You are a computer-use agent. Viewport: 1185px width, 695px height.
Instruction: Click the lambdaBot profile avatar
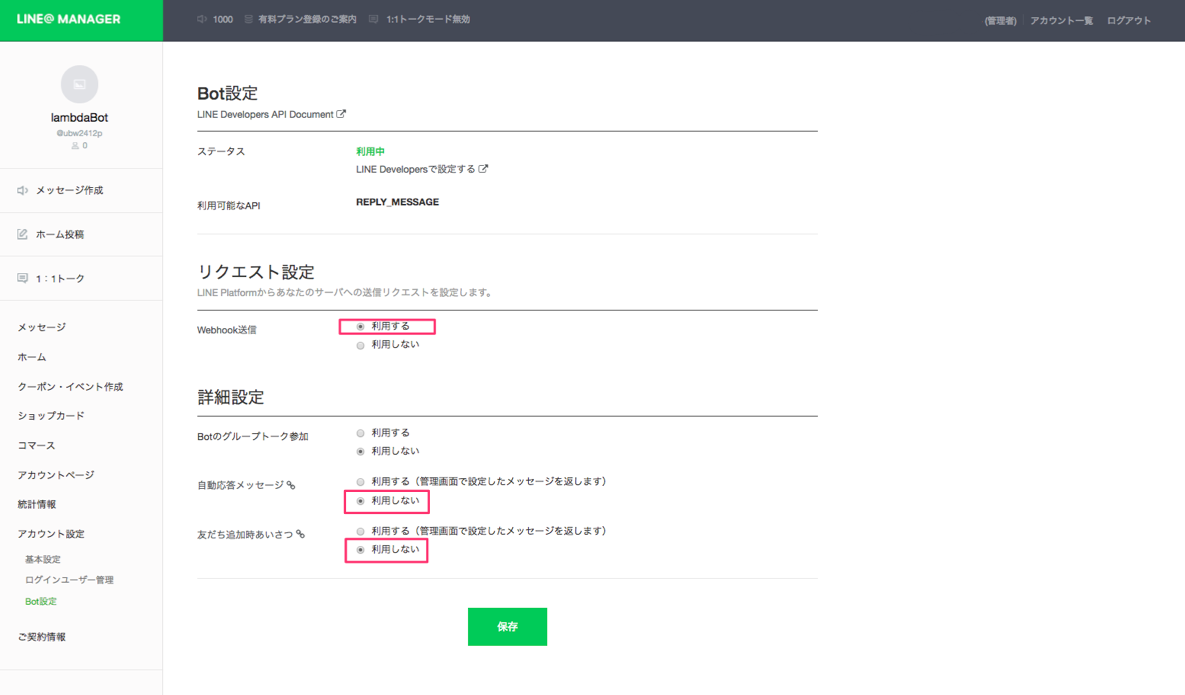click(x=79, y=84)
